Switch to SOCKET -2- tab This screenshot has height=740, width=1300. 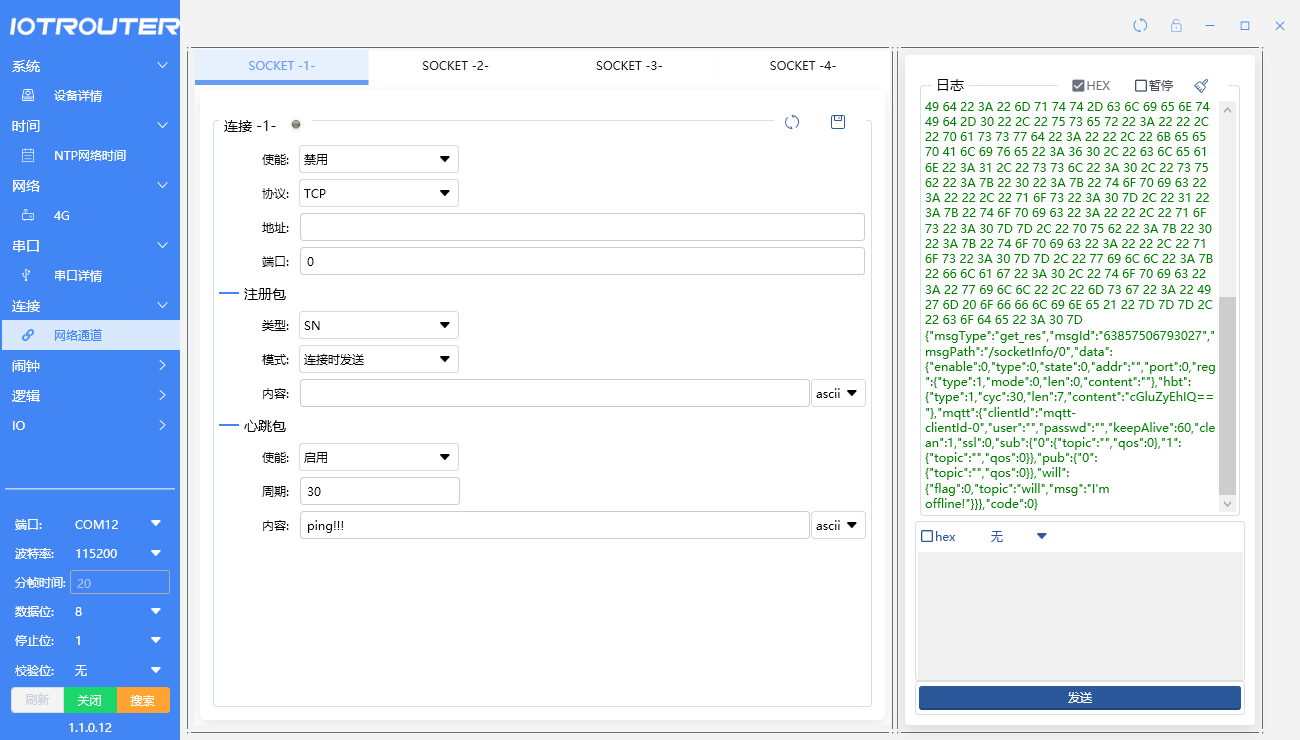pyautogui.click(x=455, y=66)
